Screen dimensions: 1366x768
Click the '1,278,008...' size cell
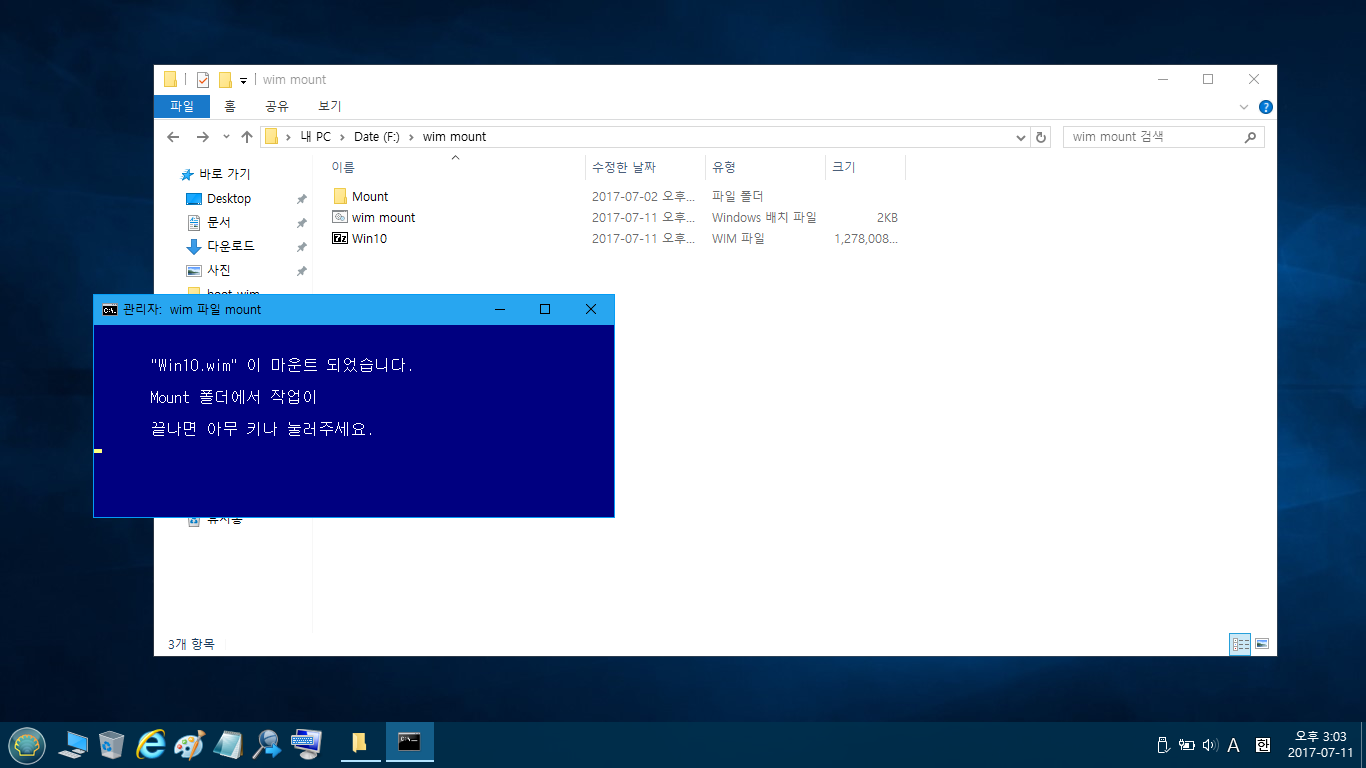click(866, 239)
